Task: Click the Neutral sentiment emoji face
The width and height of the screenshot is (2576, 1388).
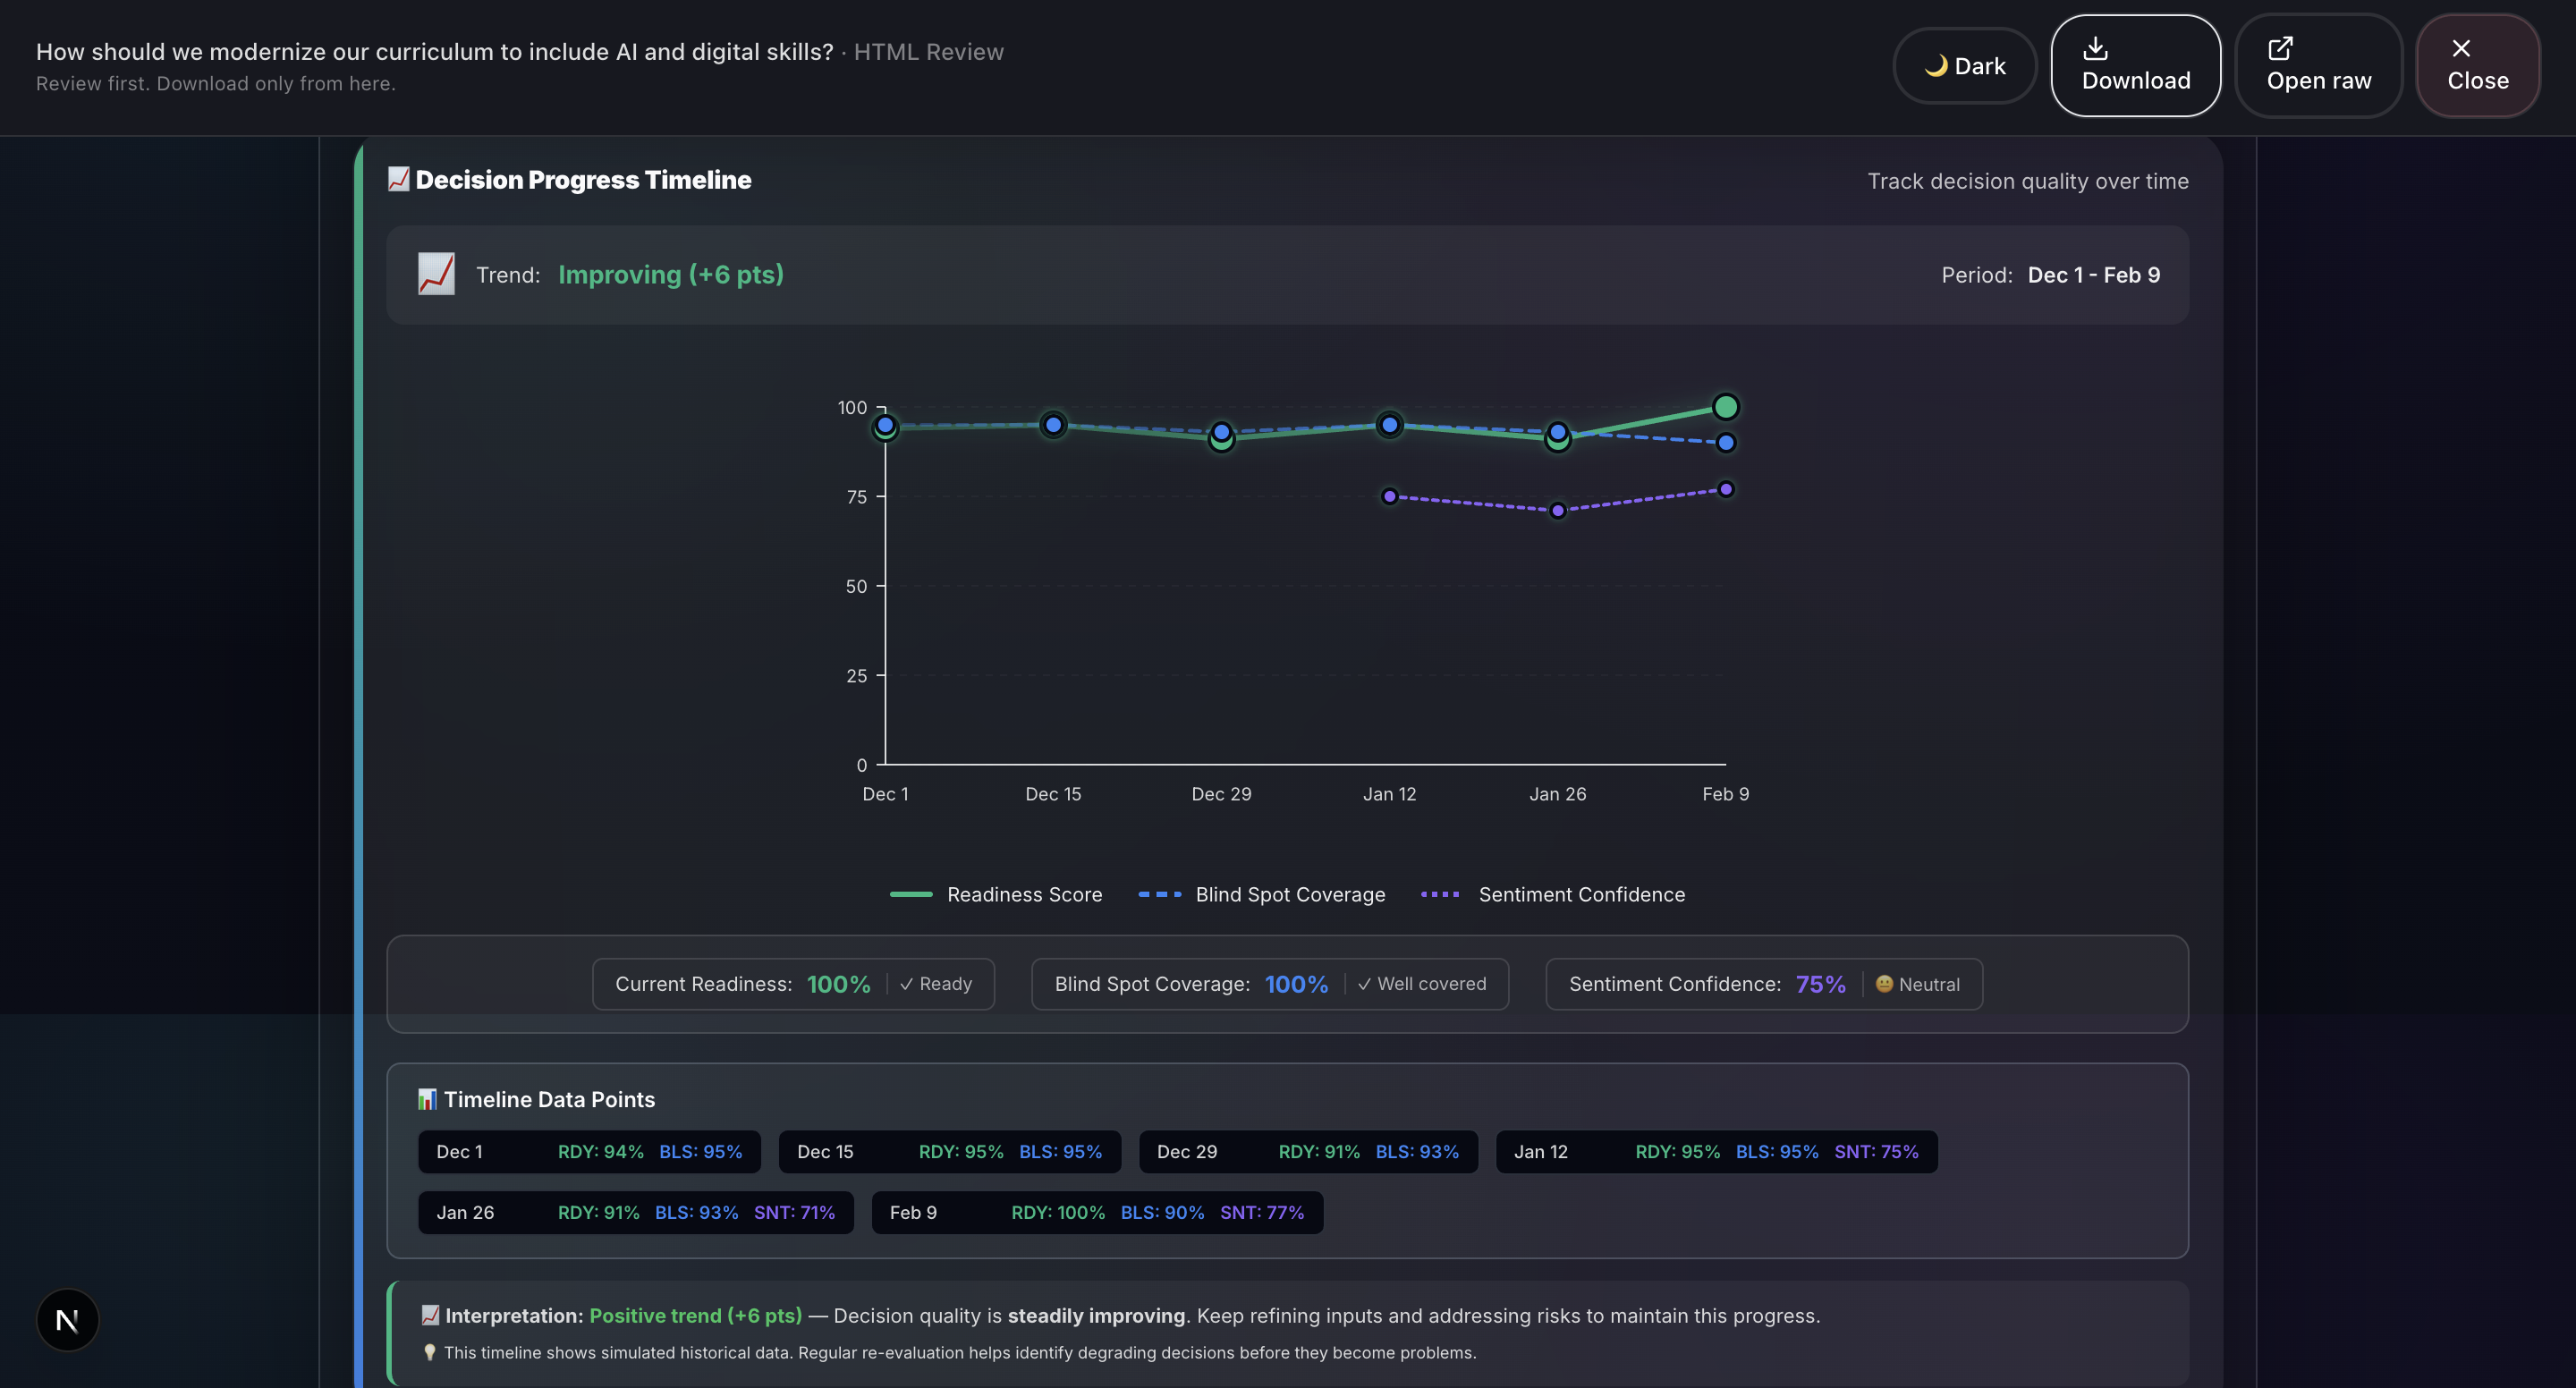Action: [x=1884, y=984]
